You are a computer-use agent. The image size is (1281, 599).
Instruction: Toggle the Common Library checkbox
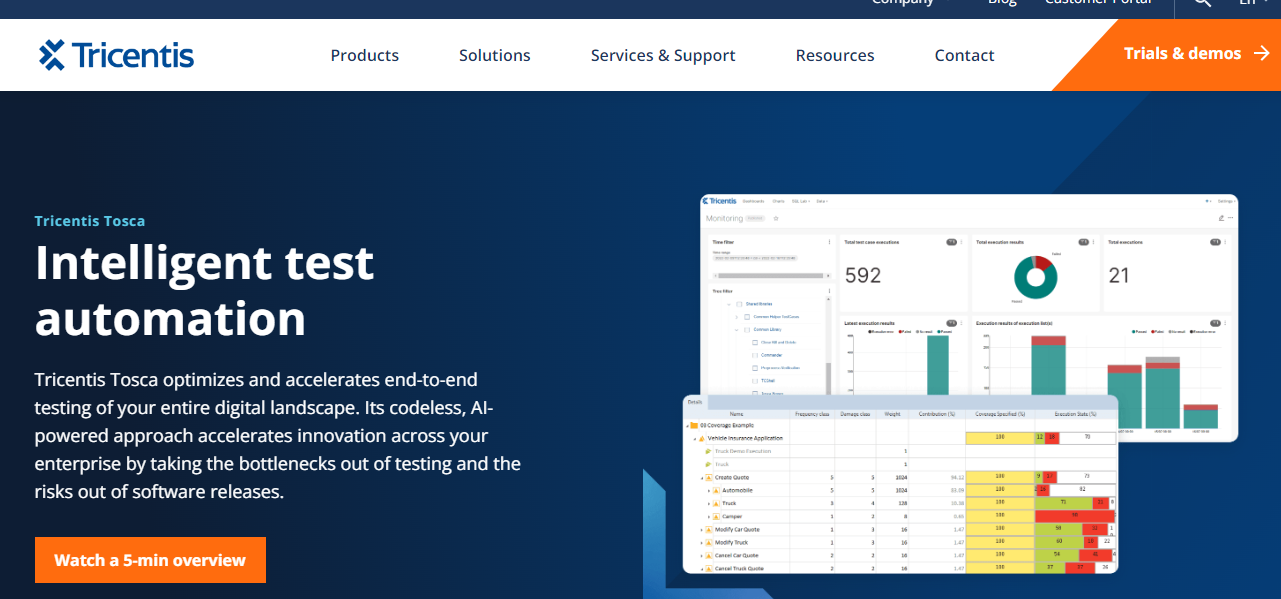747,329
